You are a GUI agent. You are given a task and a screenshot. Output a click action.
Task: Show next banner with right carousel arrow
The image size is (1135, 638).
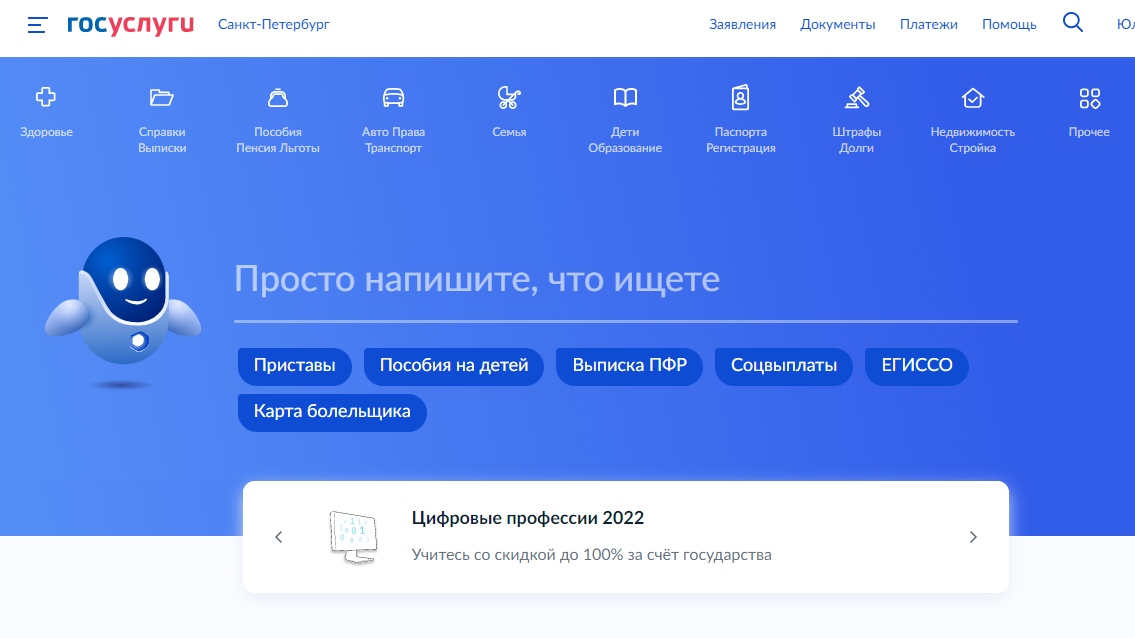972,536
